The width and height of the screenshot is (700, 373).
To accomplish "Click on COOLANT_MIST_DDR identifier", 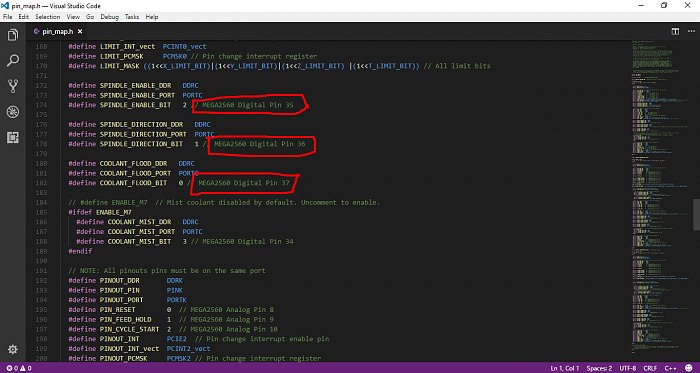I will coord(140,222).
